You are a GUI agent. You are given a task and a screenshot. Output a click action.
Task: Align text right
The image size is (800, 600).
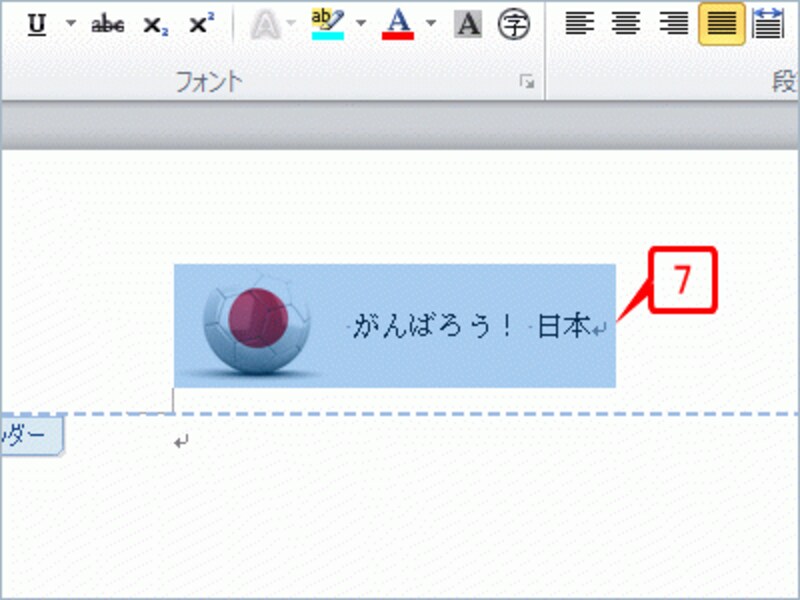pyautogui.click(x=673, y=24)
